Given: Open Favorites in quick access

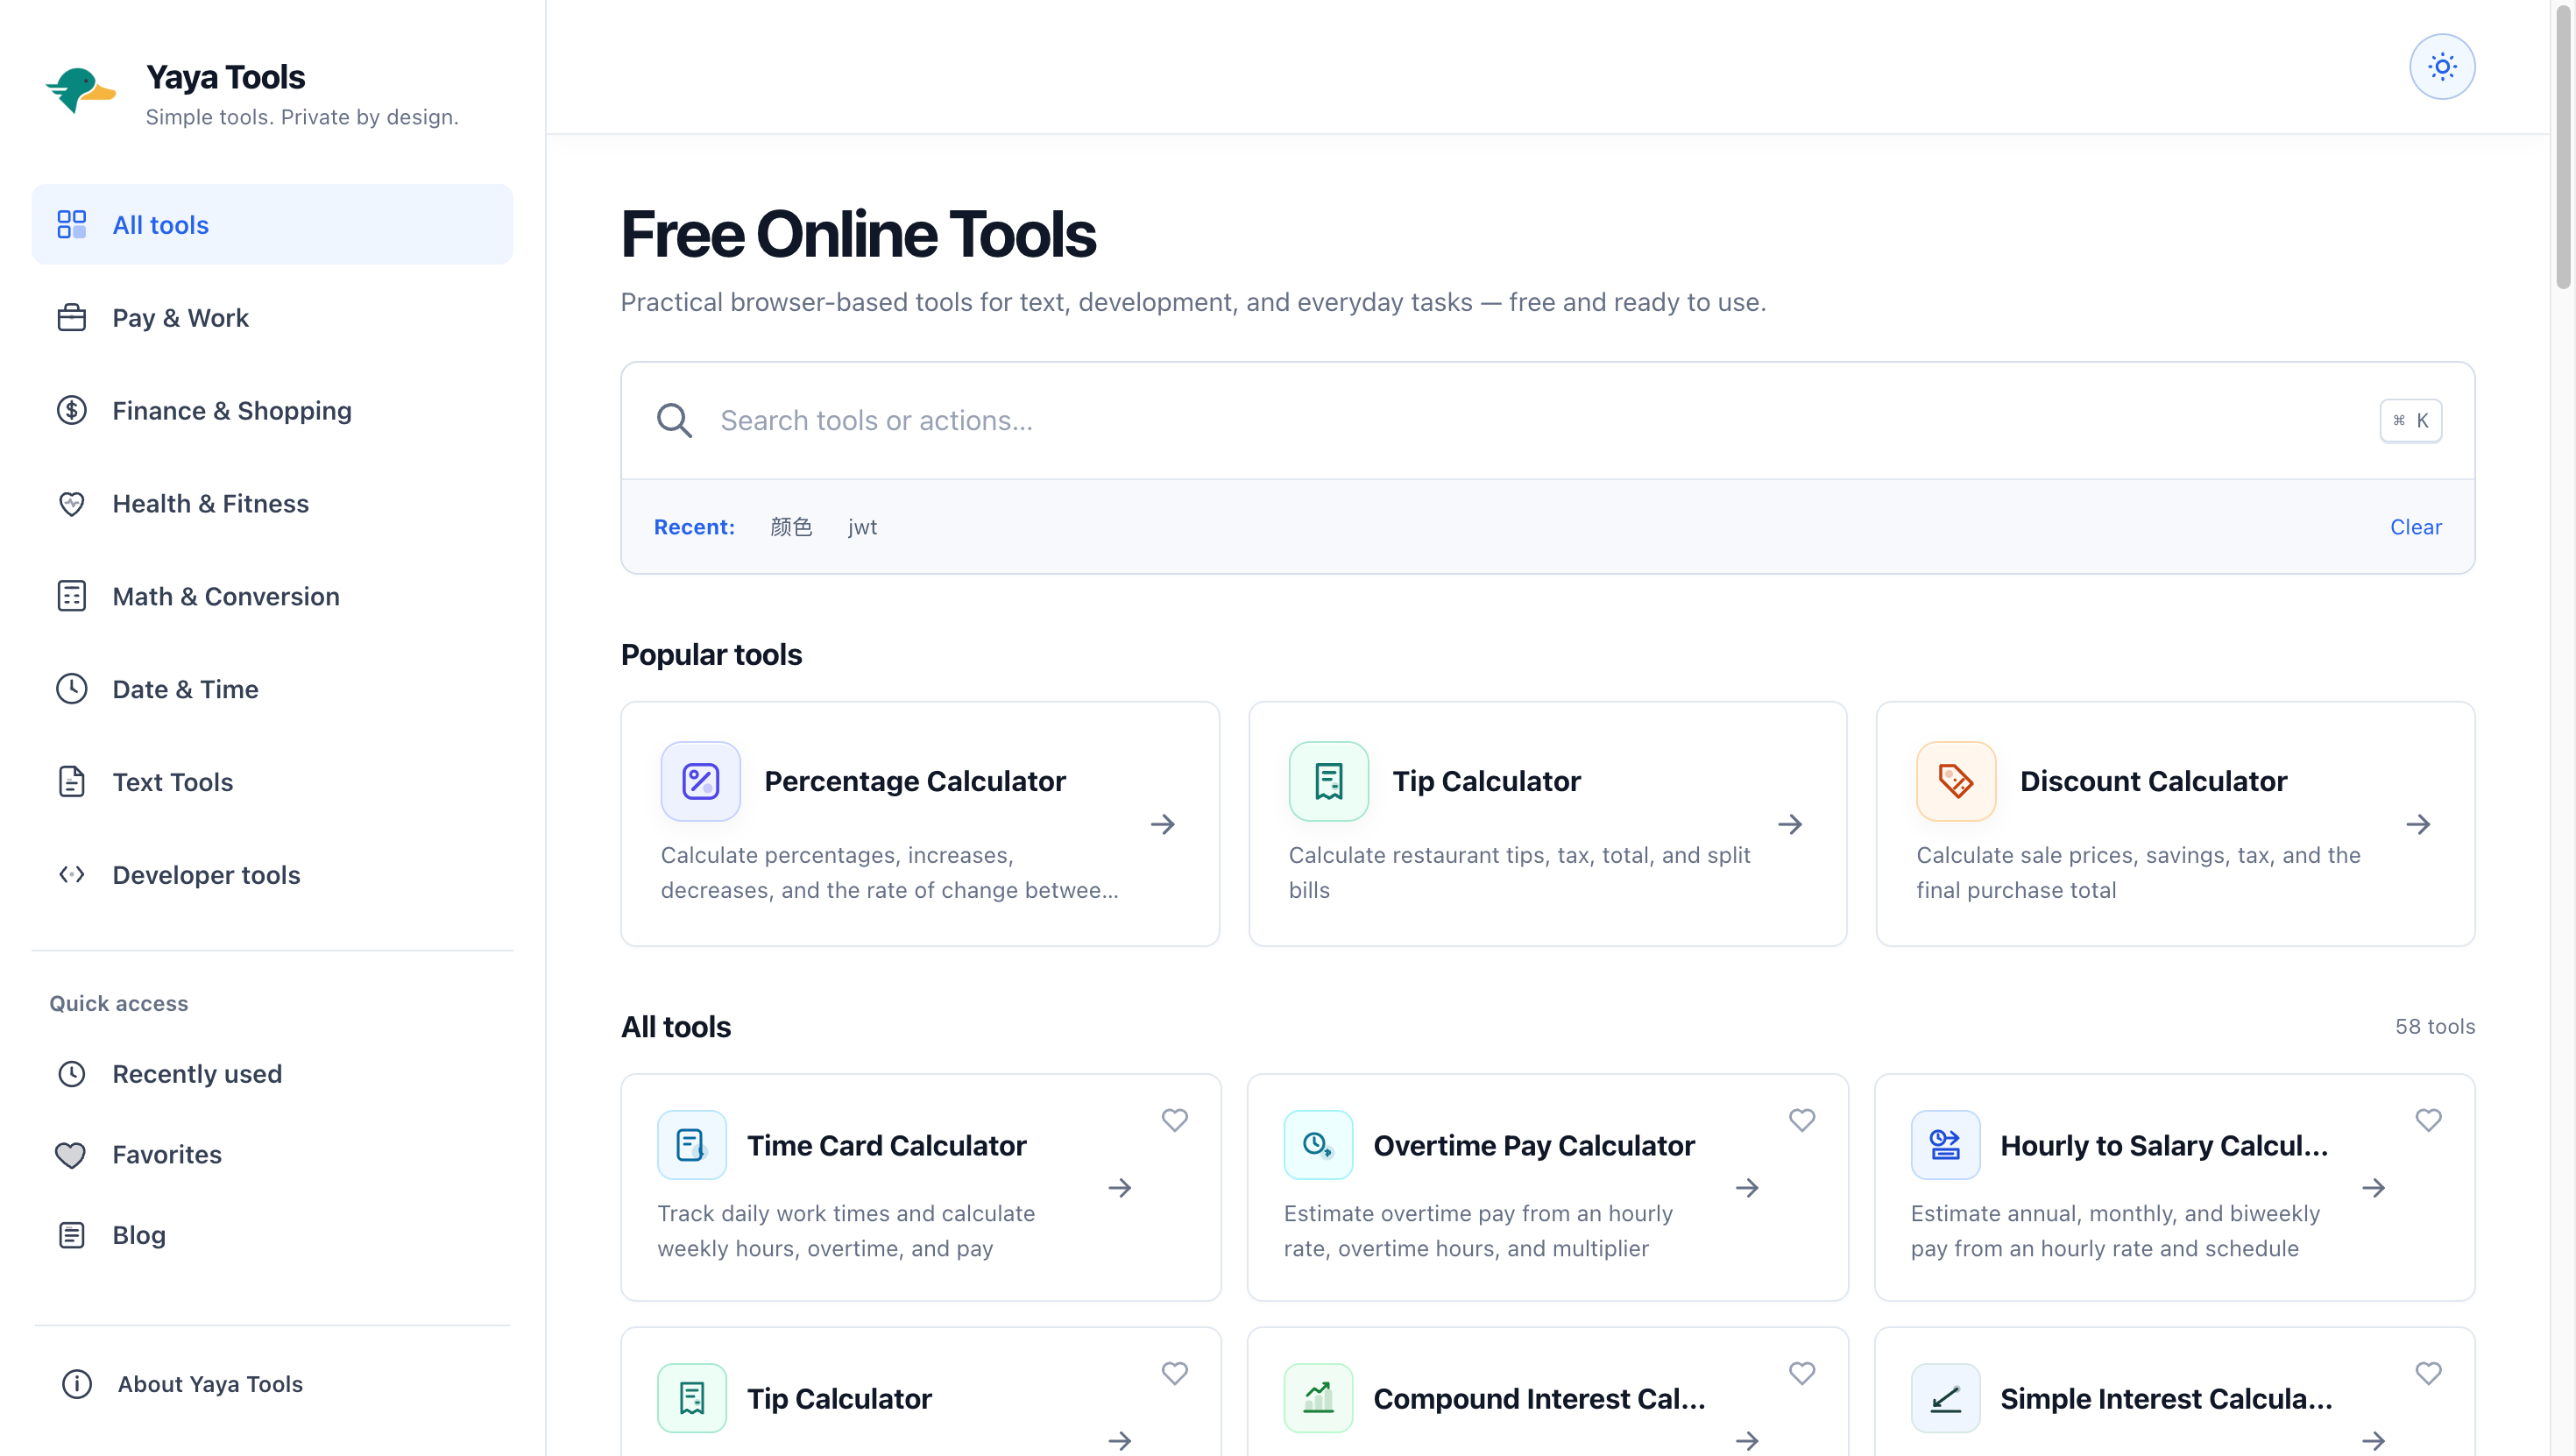Looking at the screenshot, I should pos(272,1154).
